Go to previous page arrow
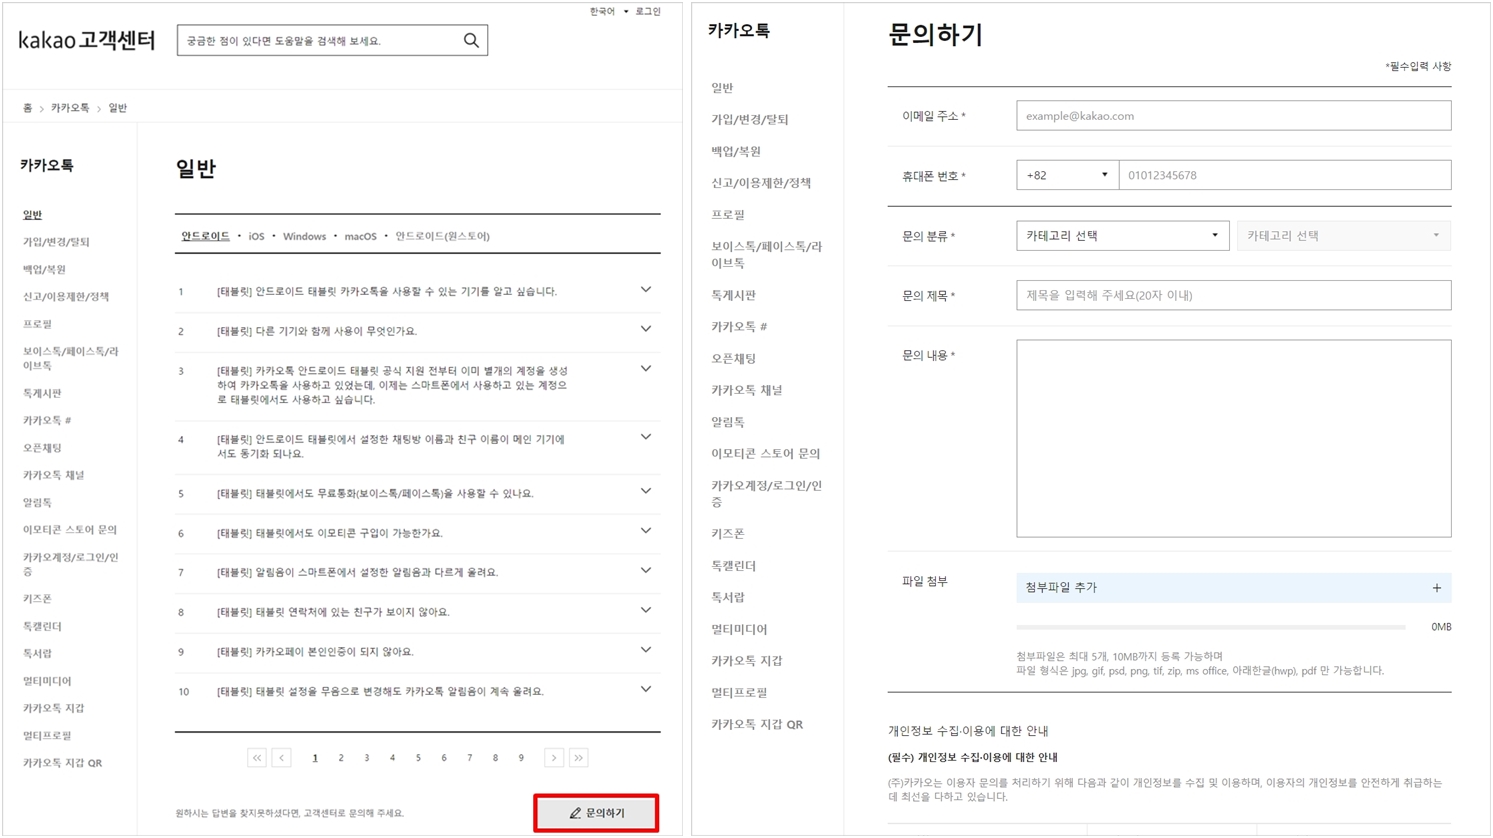The width and height of the screenshot is (1493, 838). pyautogui.click(x=282, y=758)
